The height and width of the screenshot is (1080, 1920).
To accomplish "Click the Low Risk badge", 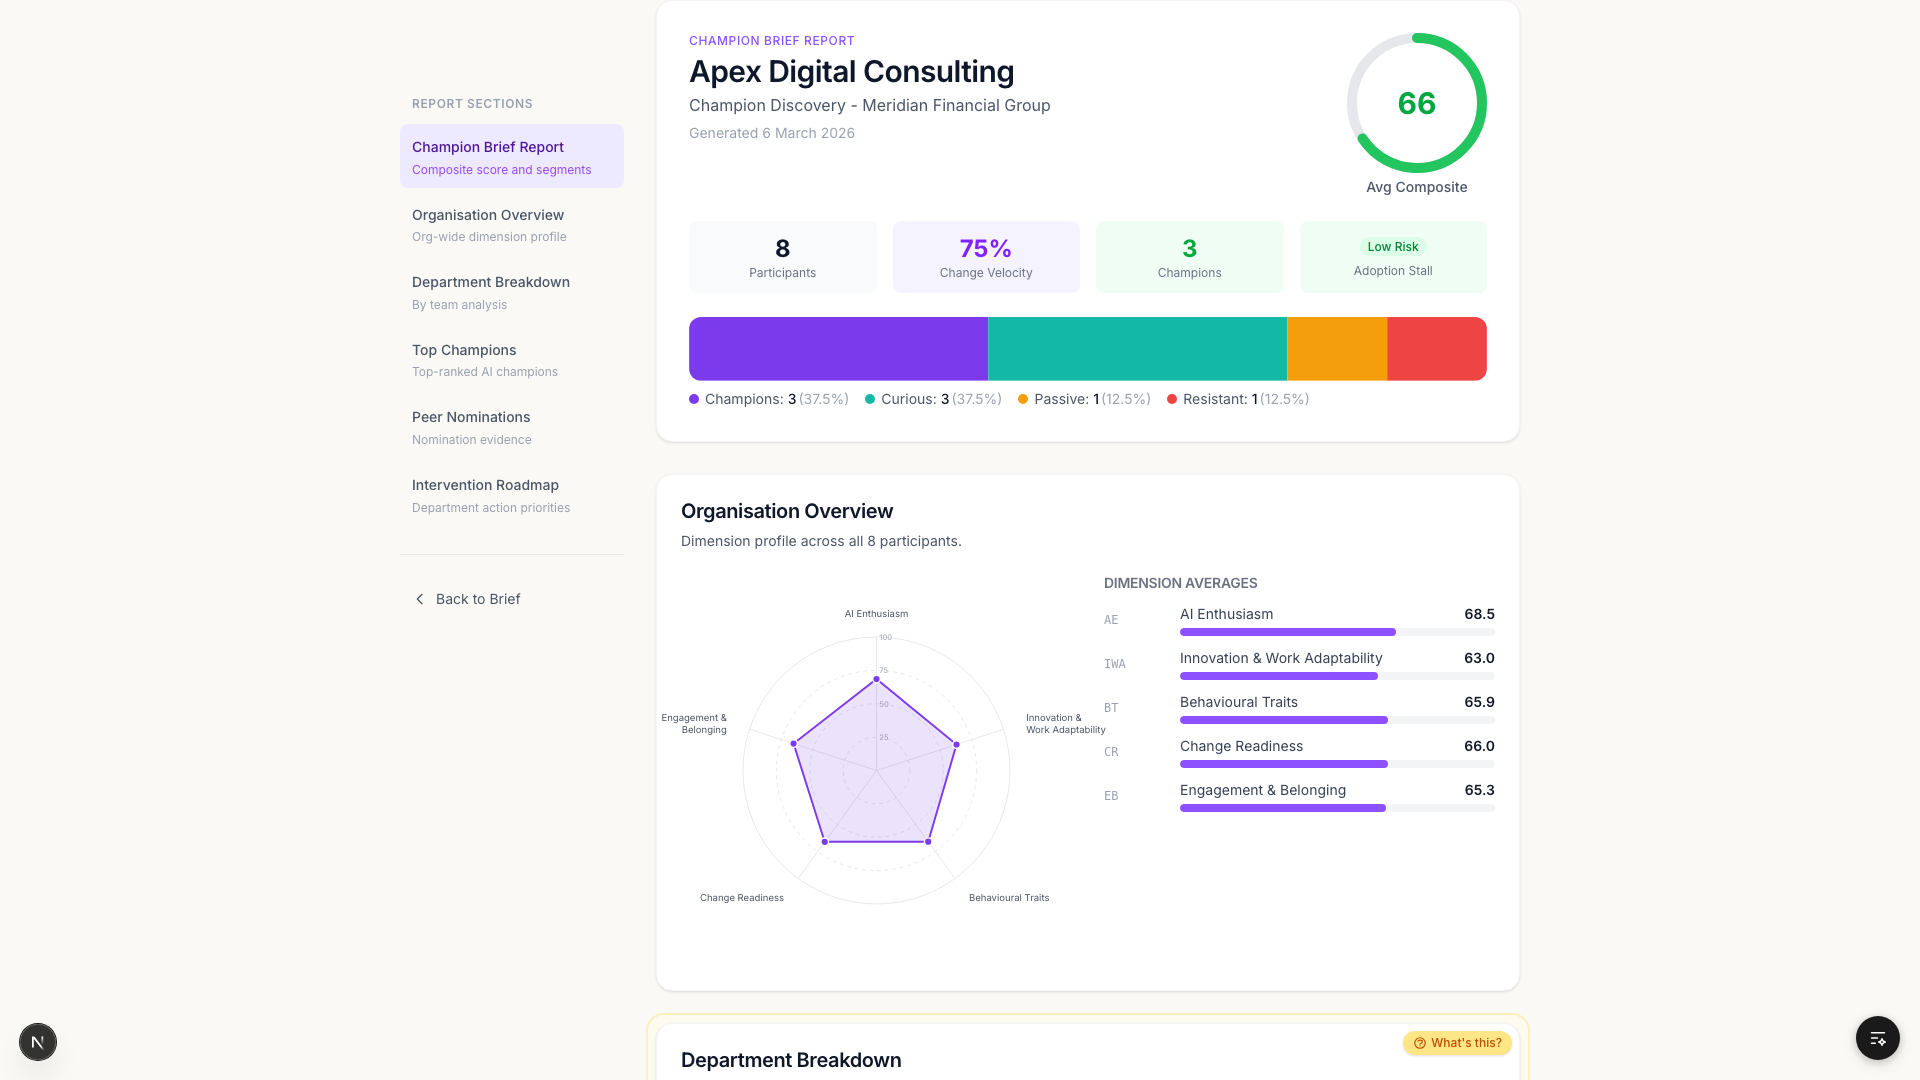I will [x=1393, y=247].
